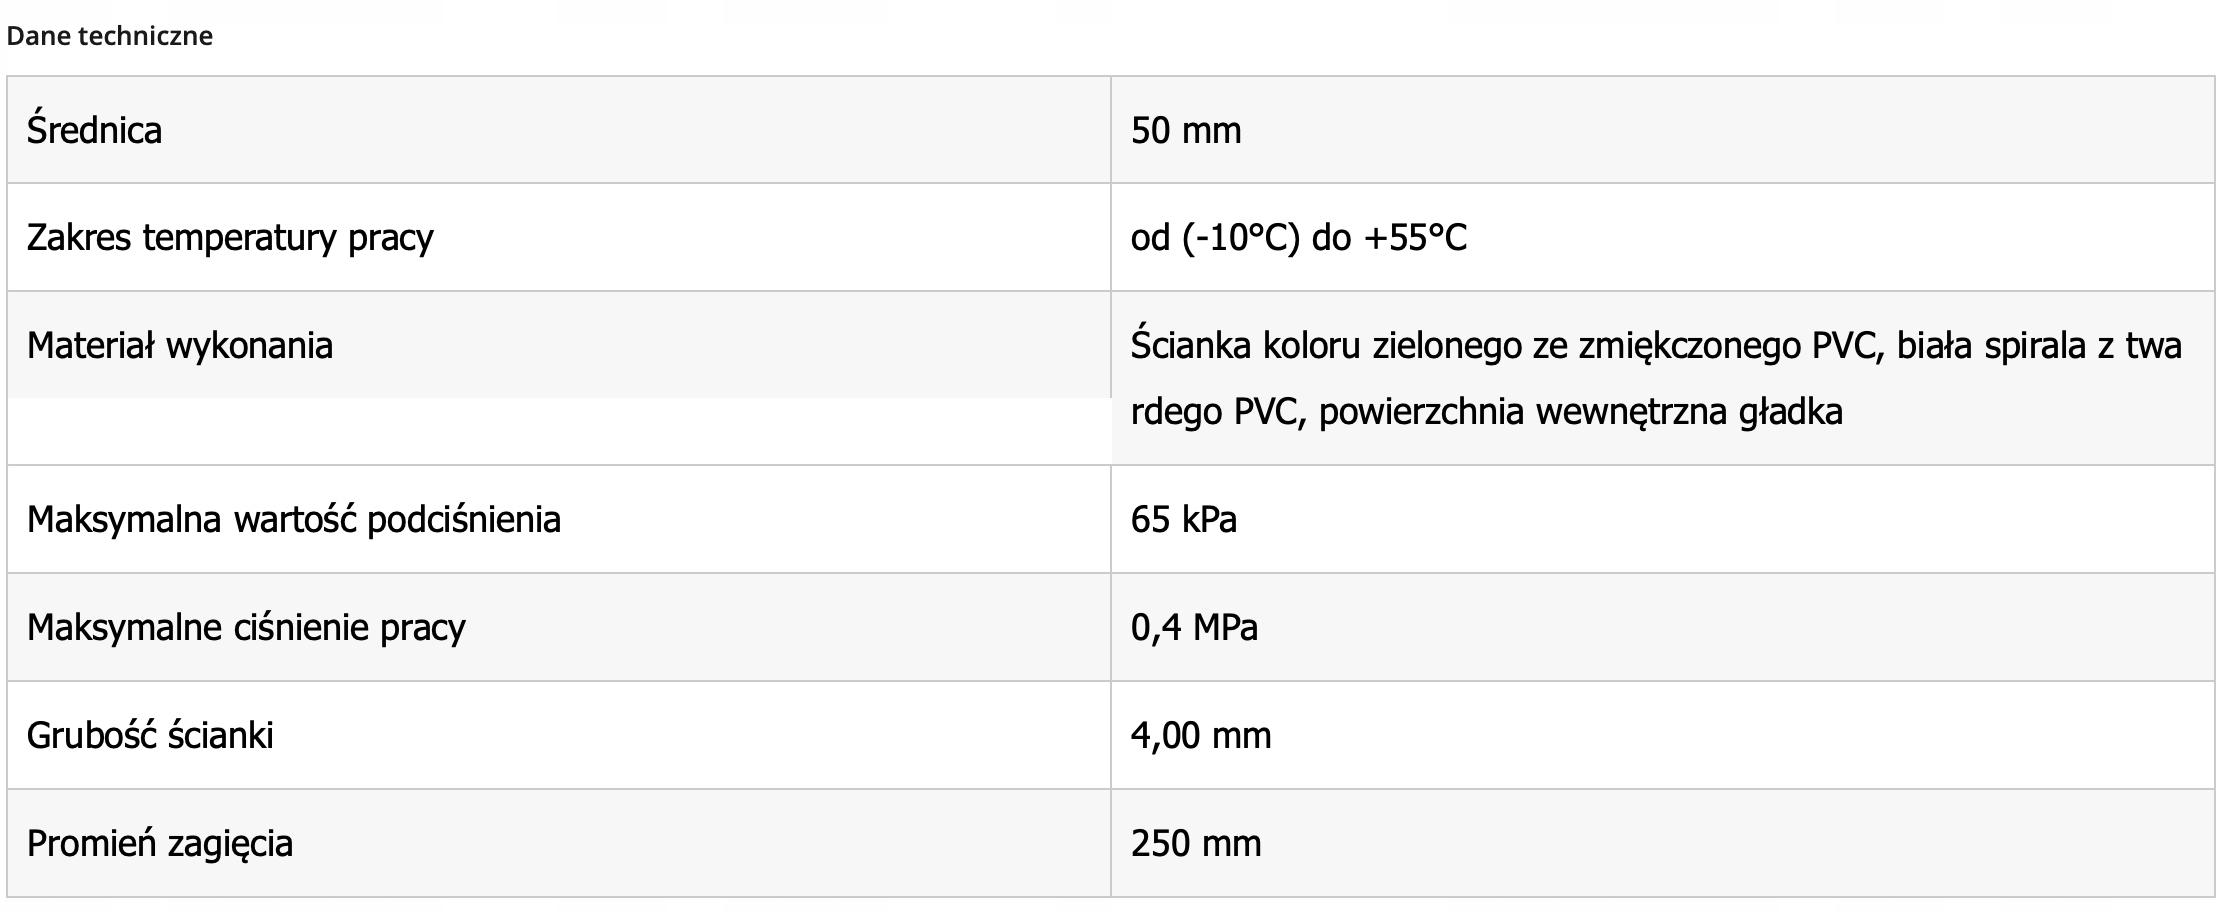Select 'Maksymalna wartość podciśnienia' label
Screen dimensions: 2224x912
pyautogui.click(x=294, y=519)
